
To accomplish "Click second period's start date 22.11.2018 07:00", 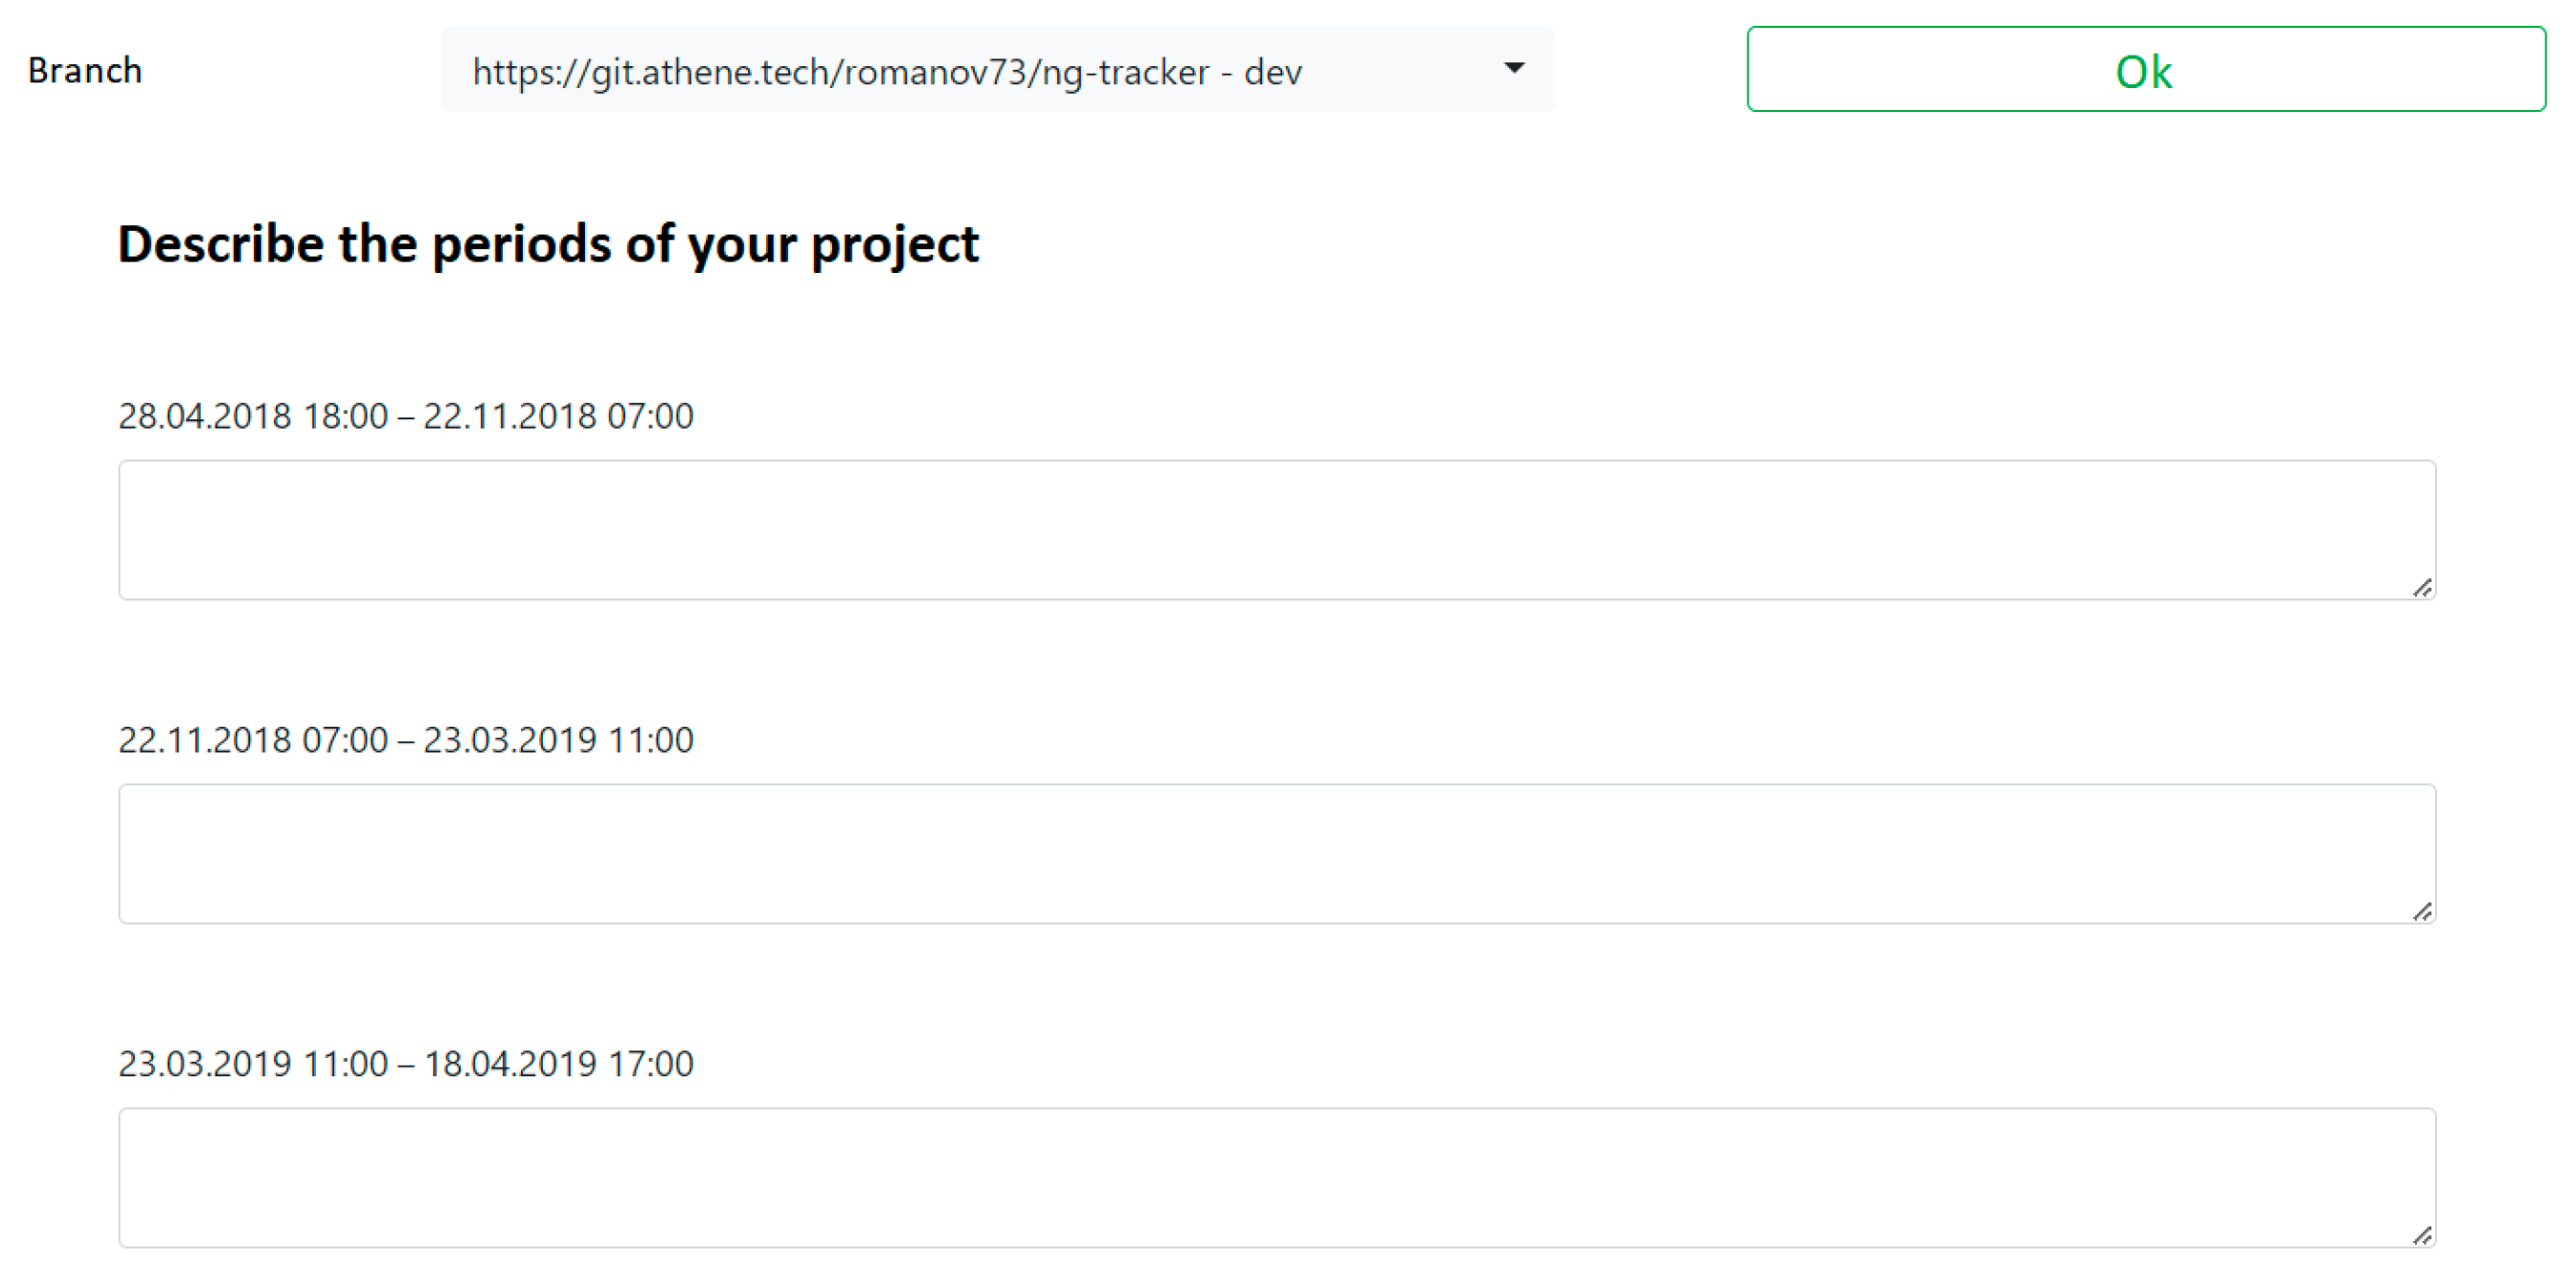I will coord(253,740).
